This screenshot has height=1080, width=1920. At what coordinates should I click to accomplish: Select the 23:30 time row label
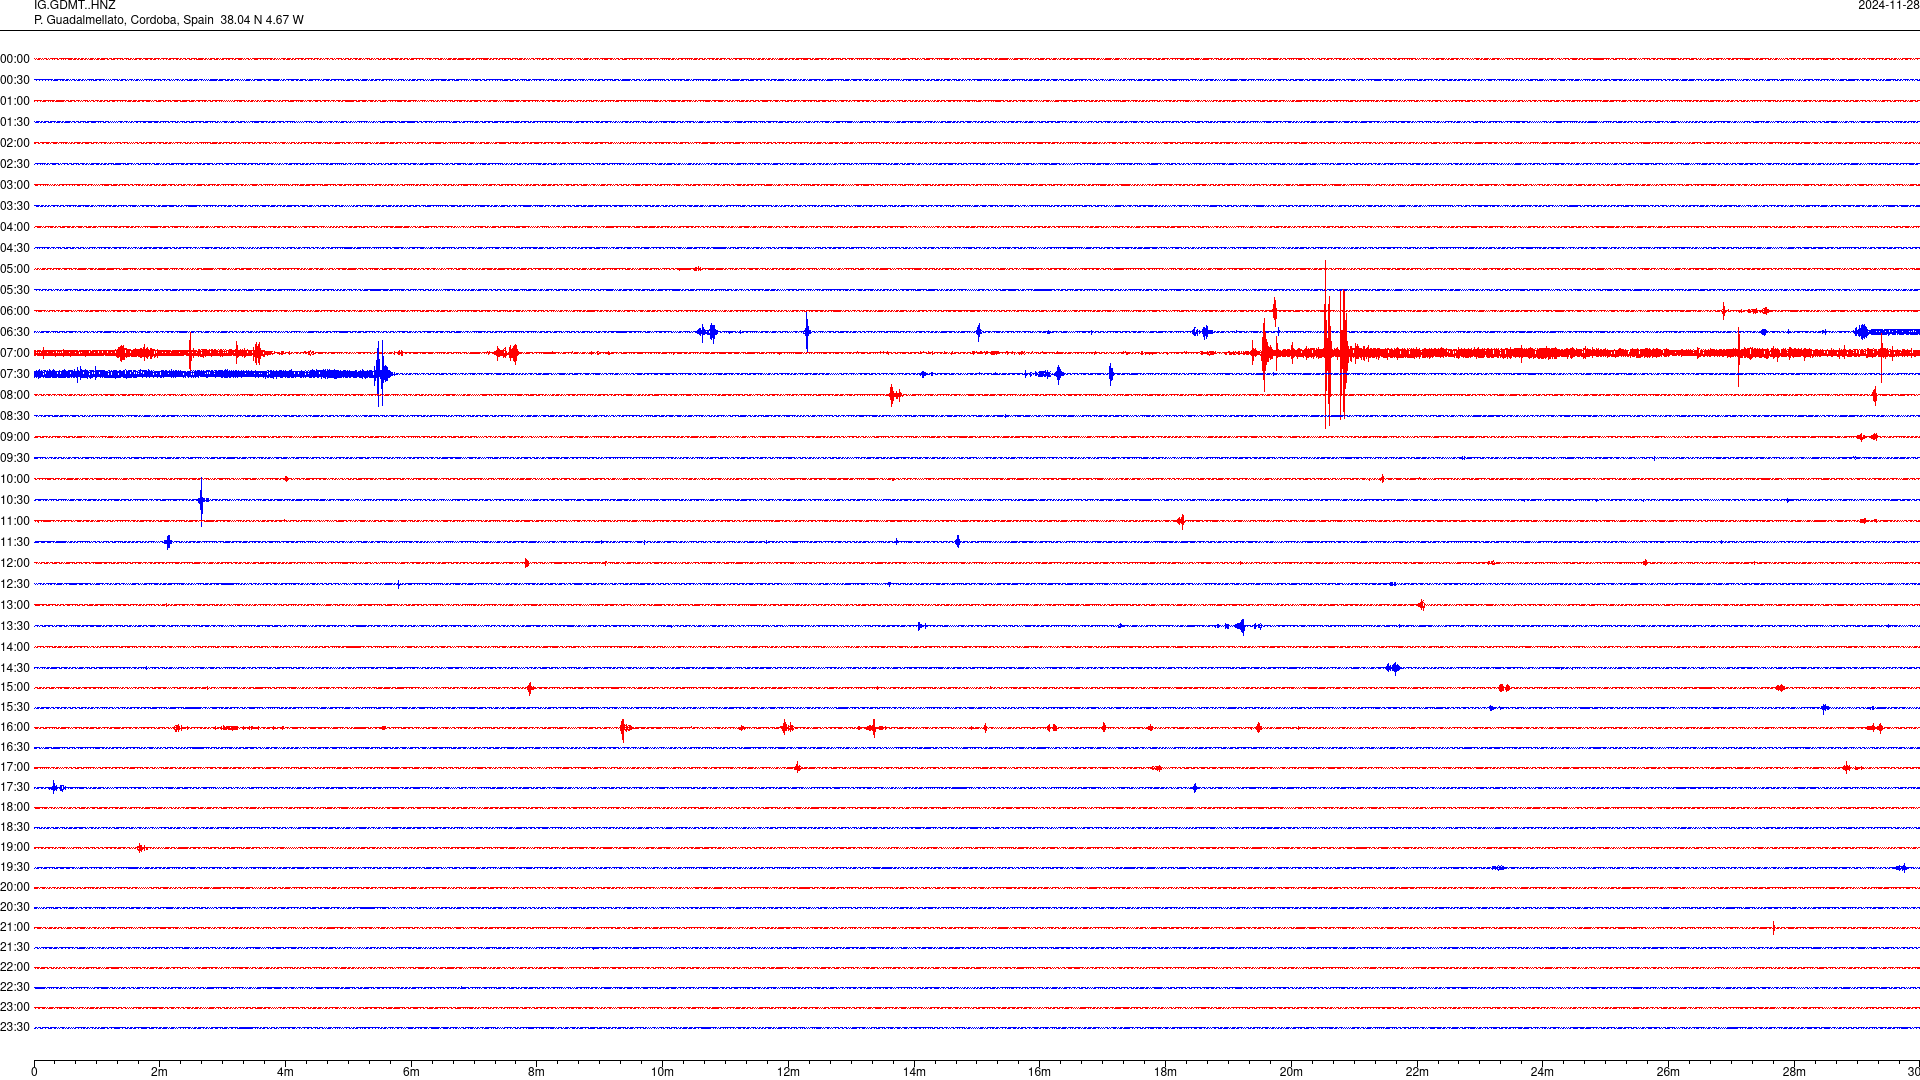coord(15,1027)
